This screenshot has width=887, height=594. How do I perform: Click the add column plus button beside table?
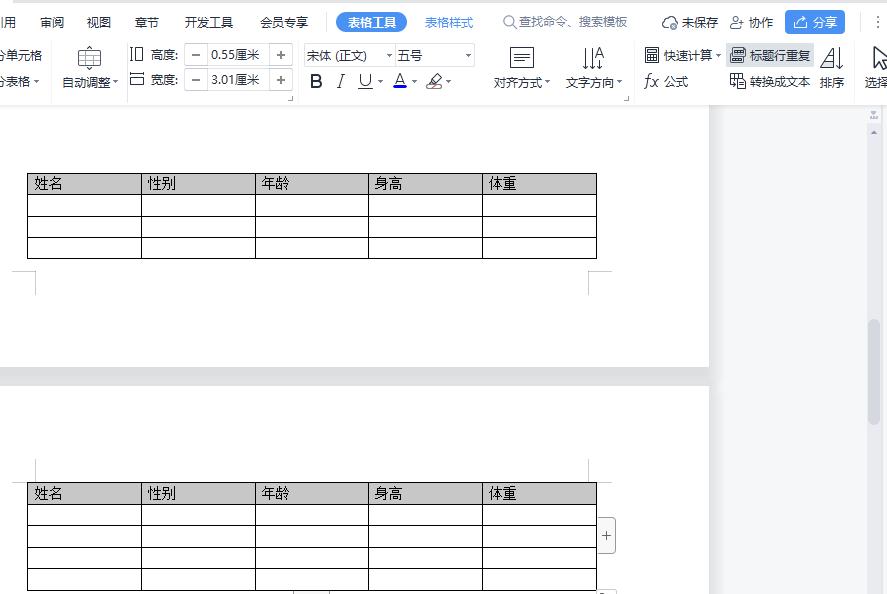click(606, 535)
